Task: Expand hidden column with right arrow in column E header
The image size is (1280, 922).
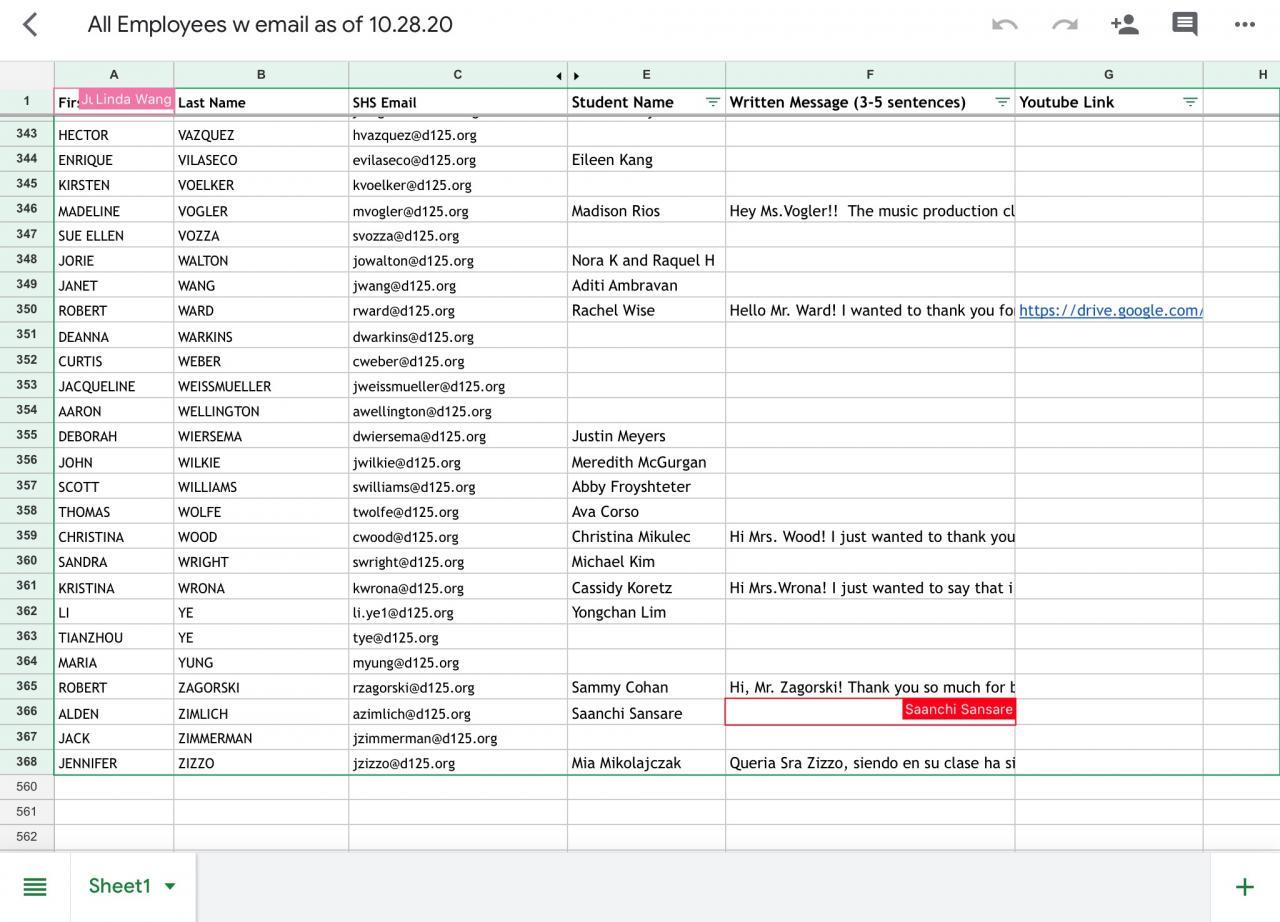Action: coord(577,75)
